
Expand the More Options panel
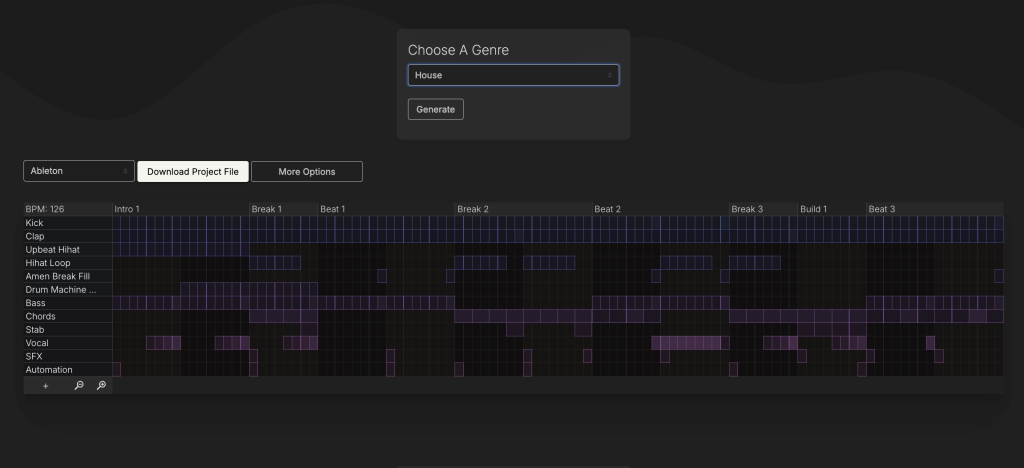coord(306,172)
